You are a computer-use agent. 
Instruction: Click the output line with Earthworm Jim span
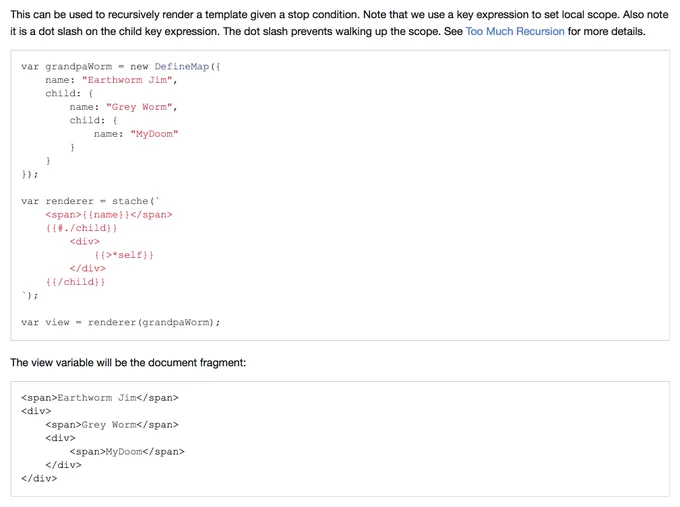pyautogui.click(x=100, y=398)
